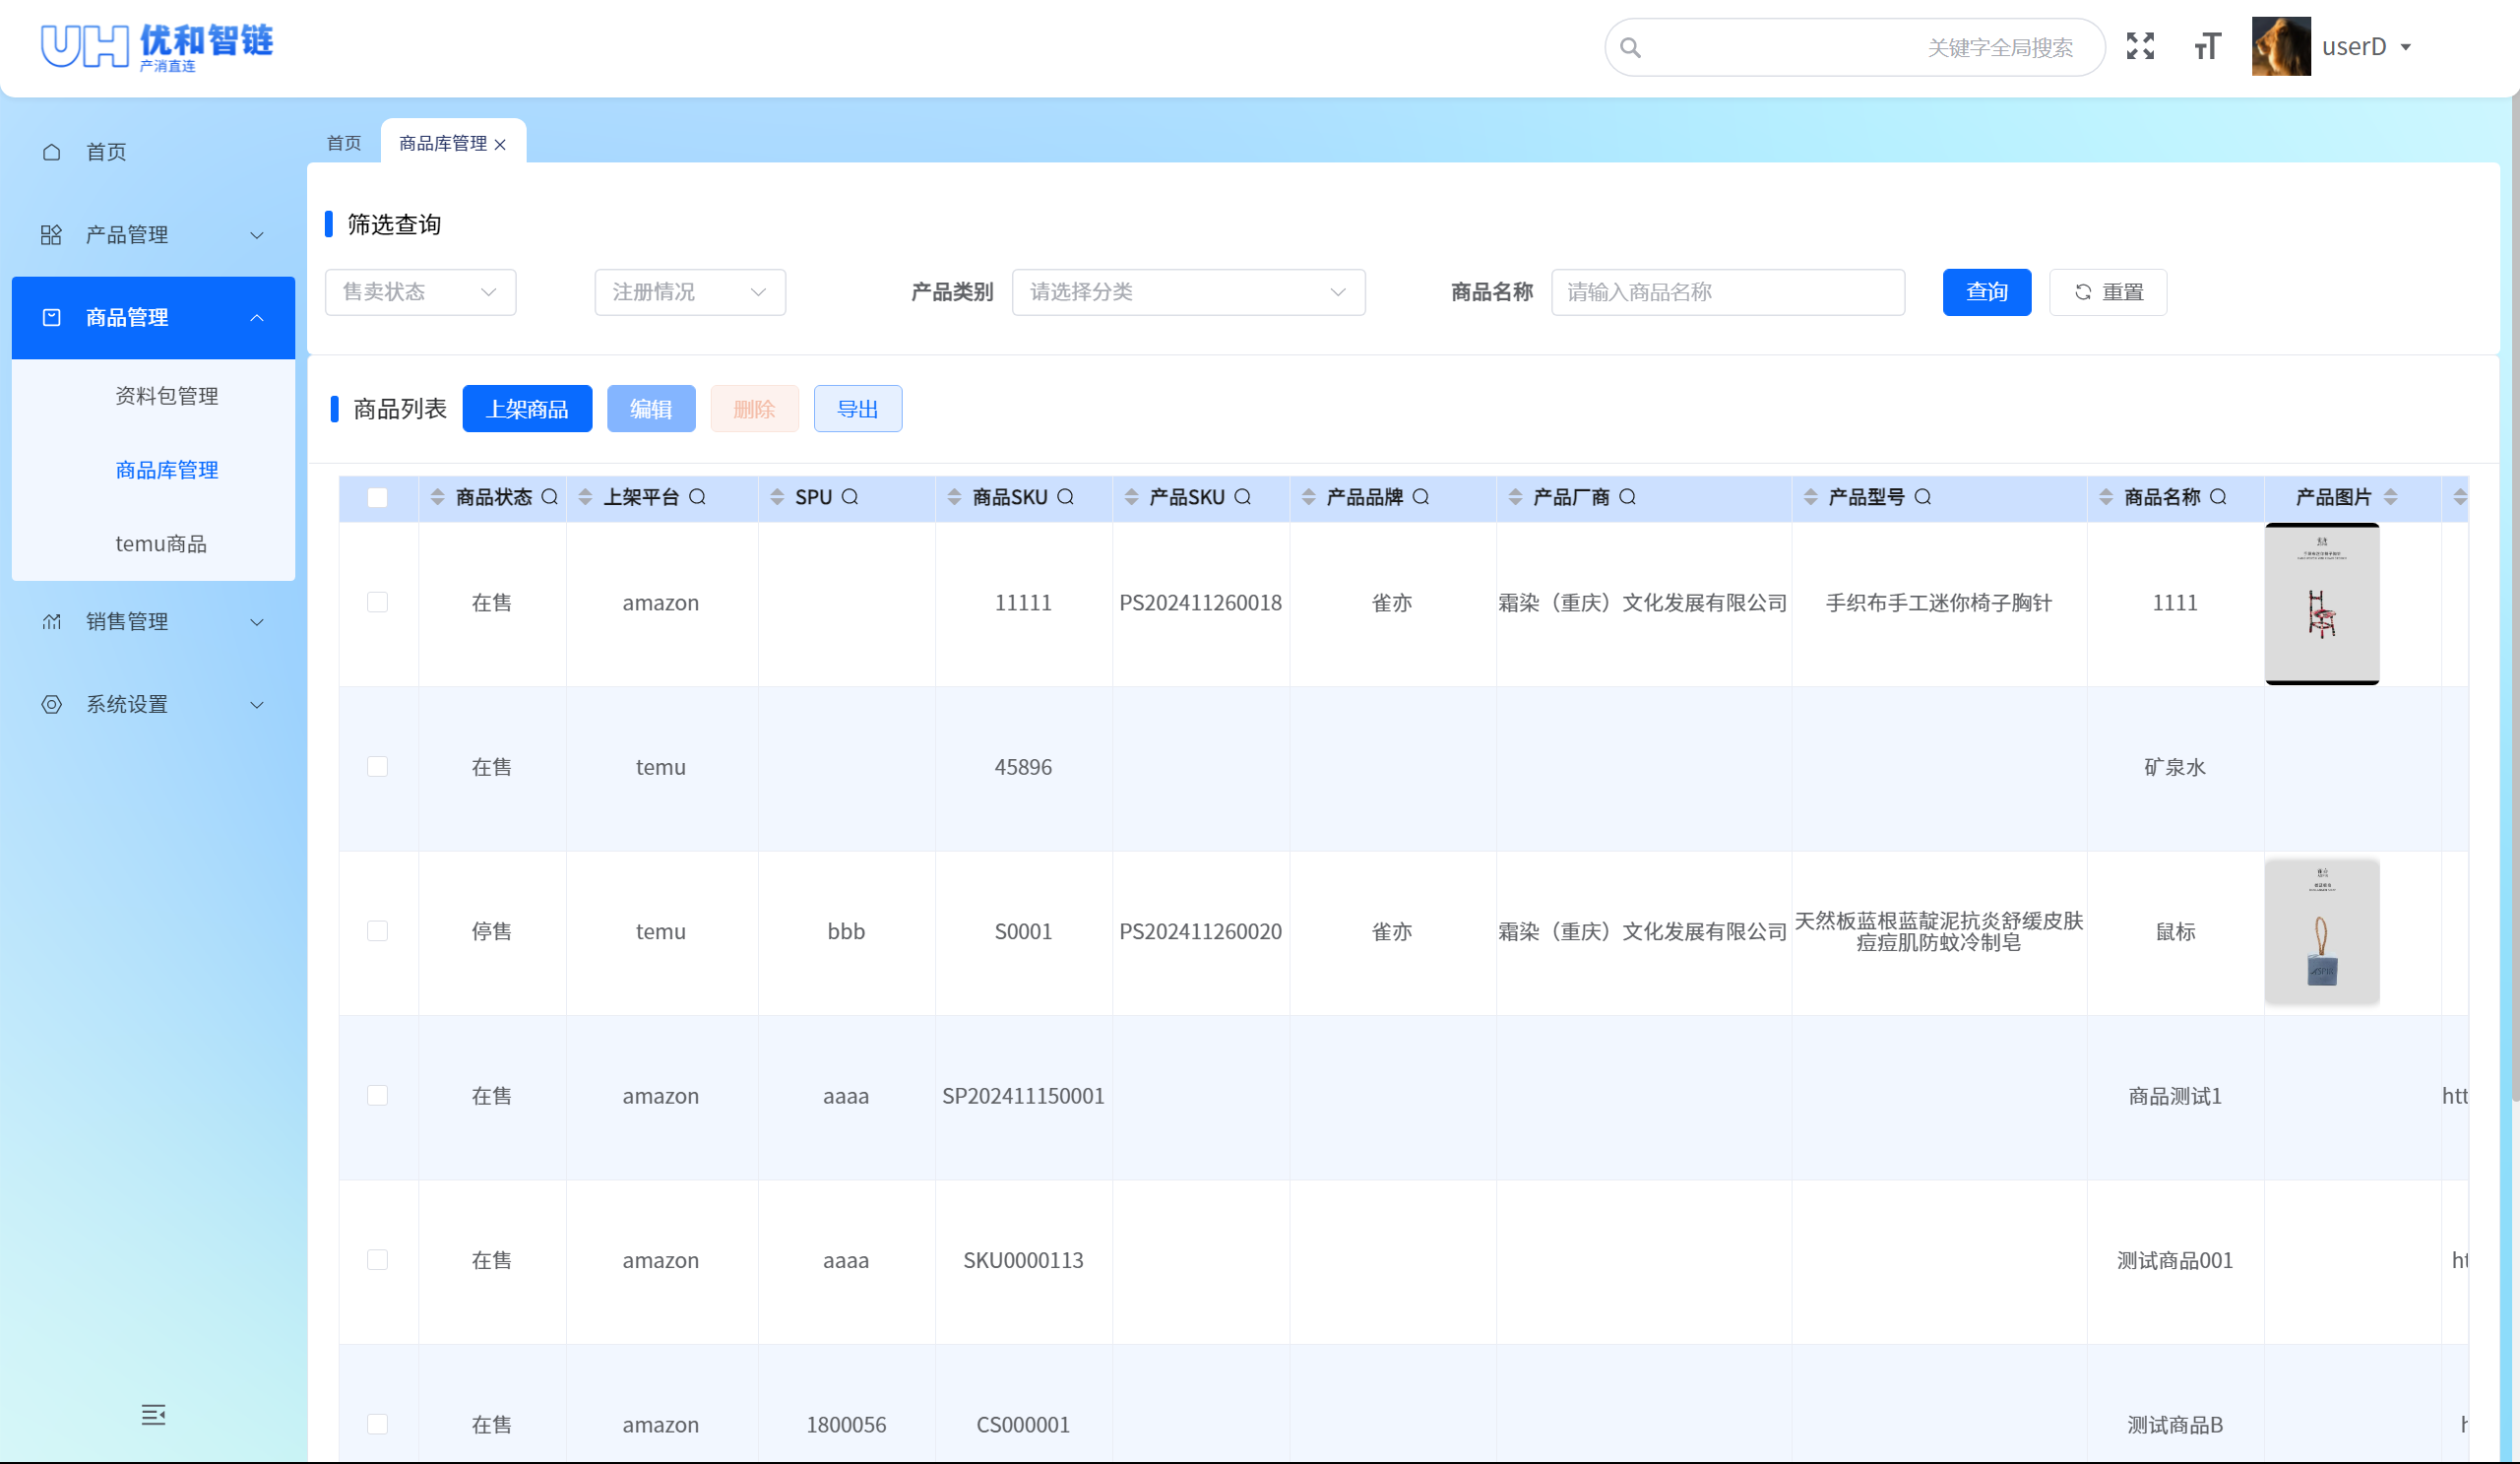Click search icon in 商品SKU column header
2520x1464 pixels.
click(1066, 497)
